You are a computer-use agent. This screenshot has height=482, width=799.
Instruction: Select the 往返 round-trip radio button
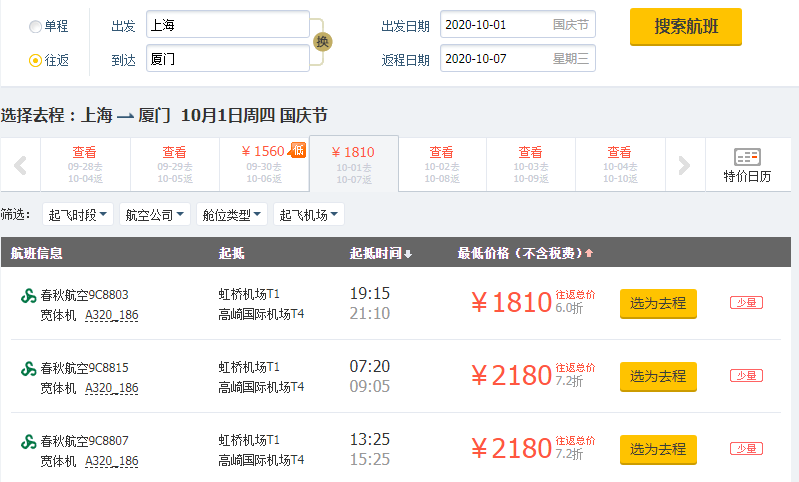coord(35,61)
